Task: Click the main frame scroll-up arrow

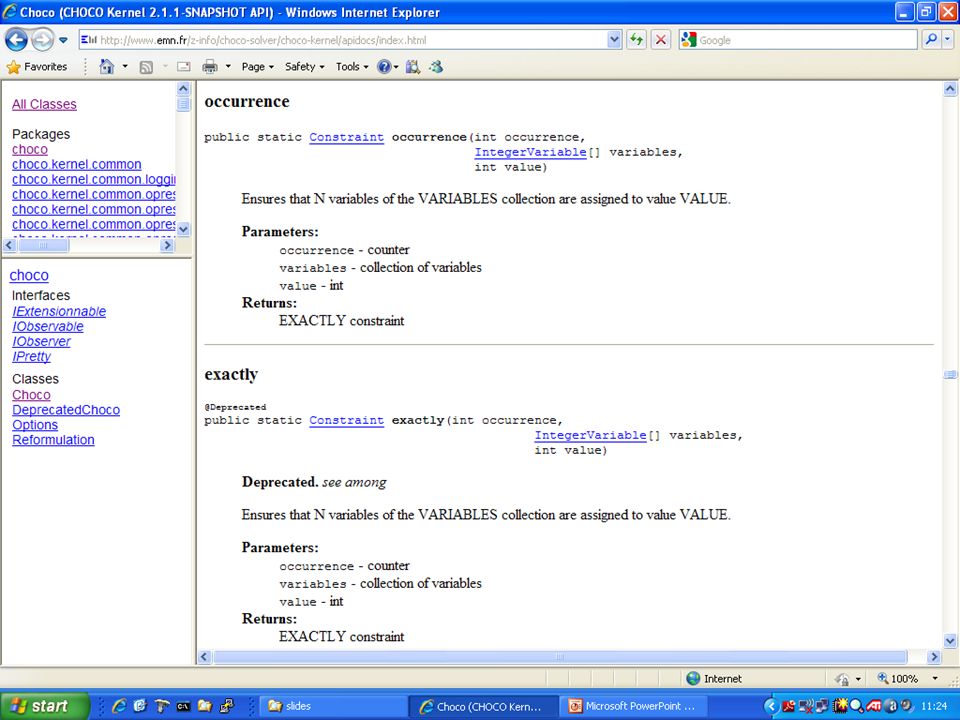Action: pos(950,89)
